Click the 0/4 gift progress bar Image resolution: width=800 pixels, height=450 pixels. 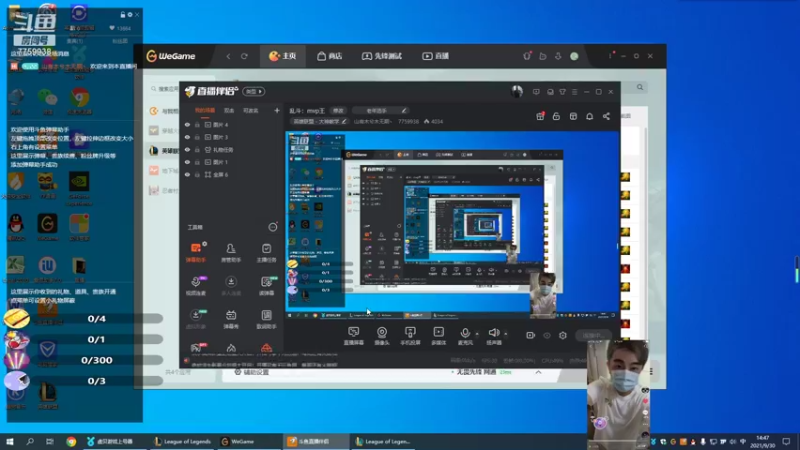click(x=96, y=319)
